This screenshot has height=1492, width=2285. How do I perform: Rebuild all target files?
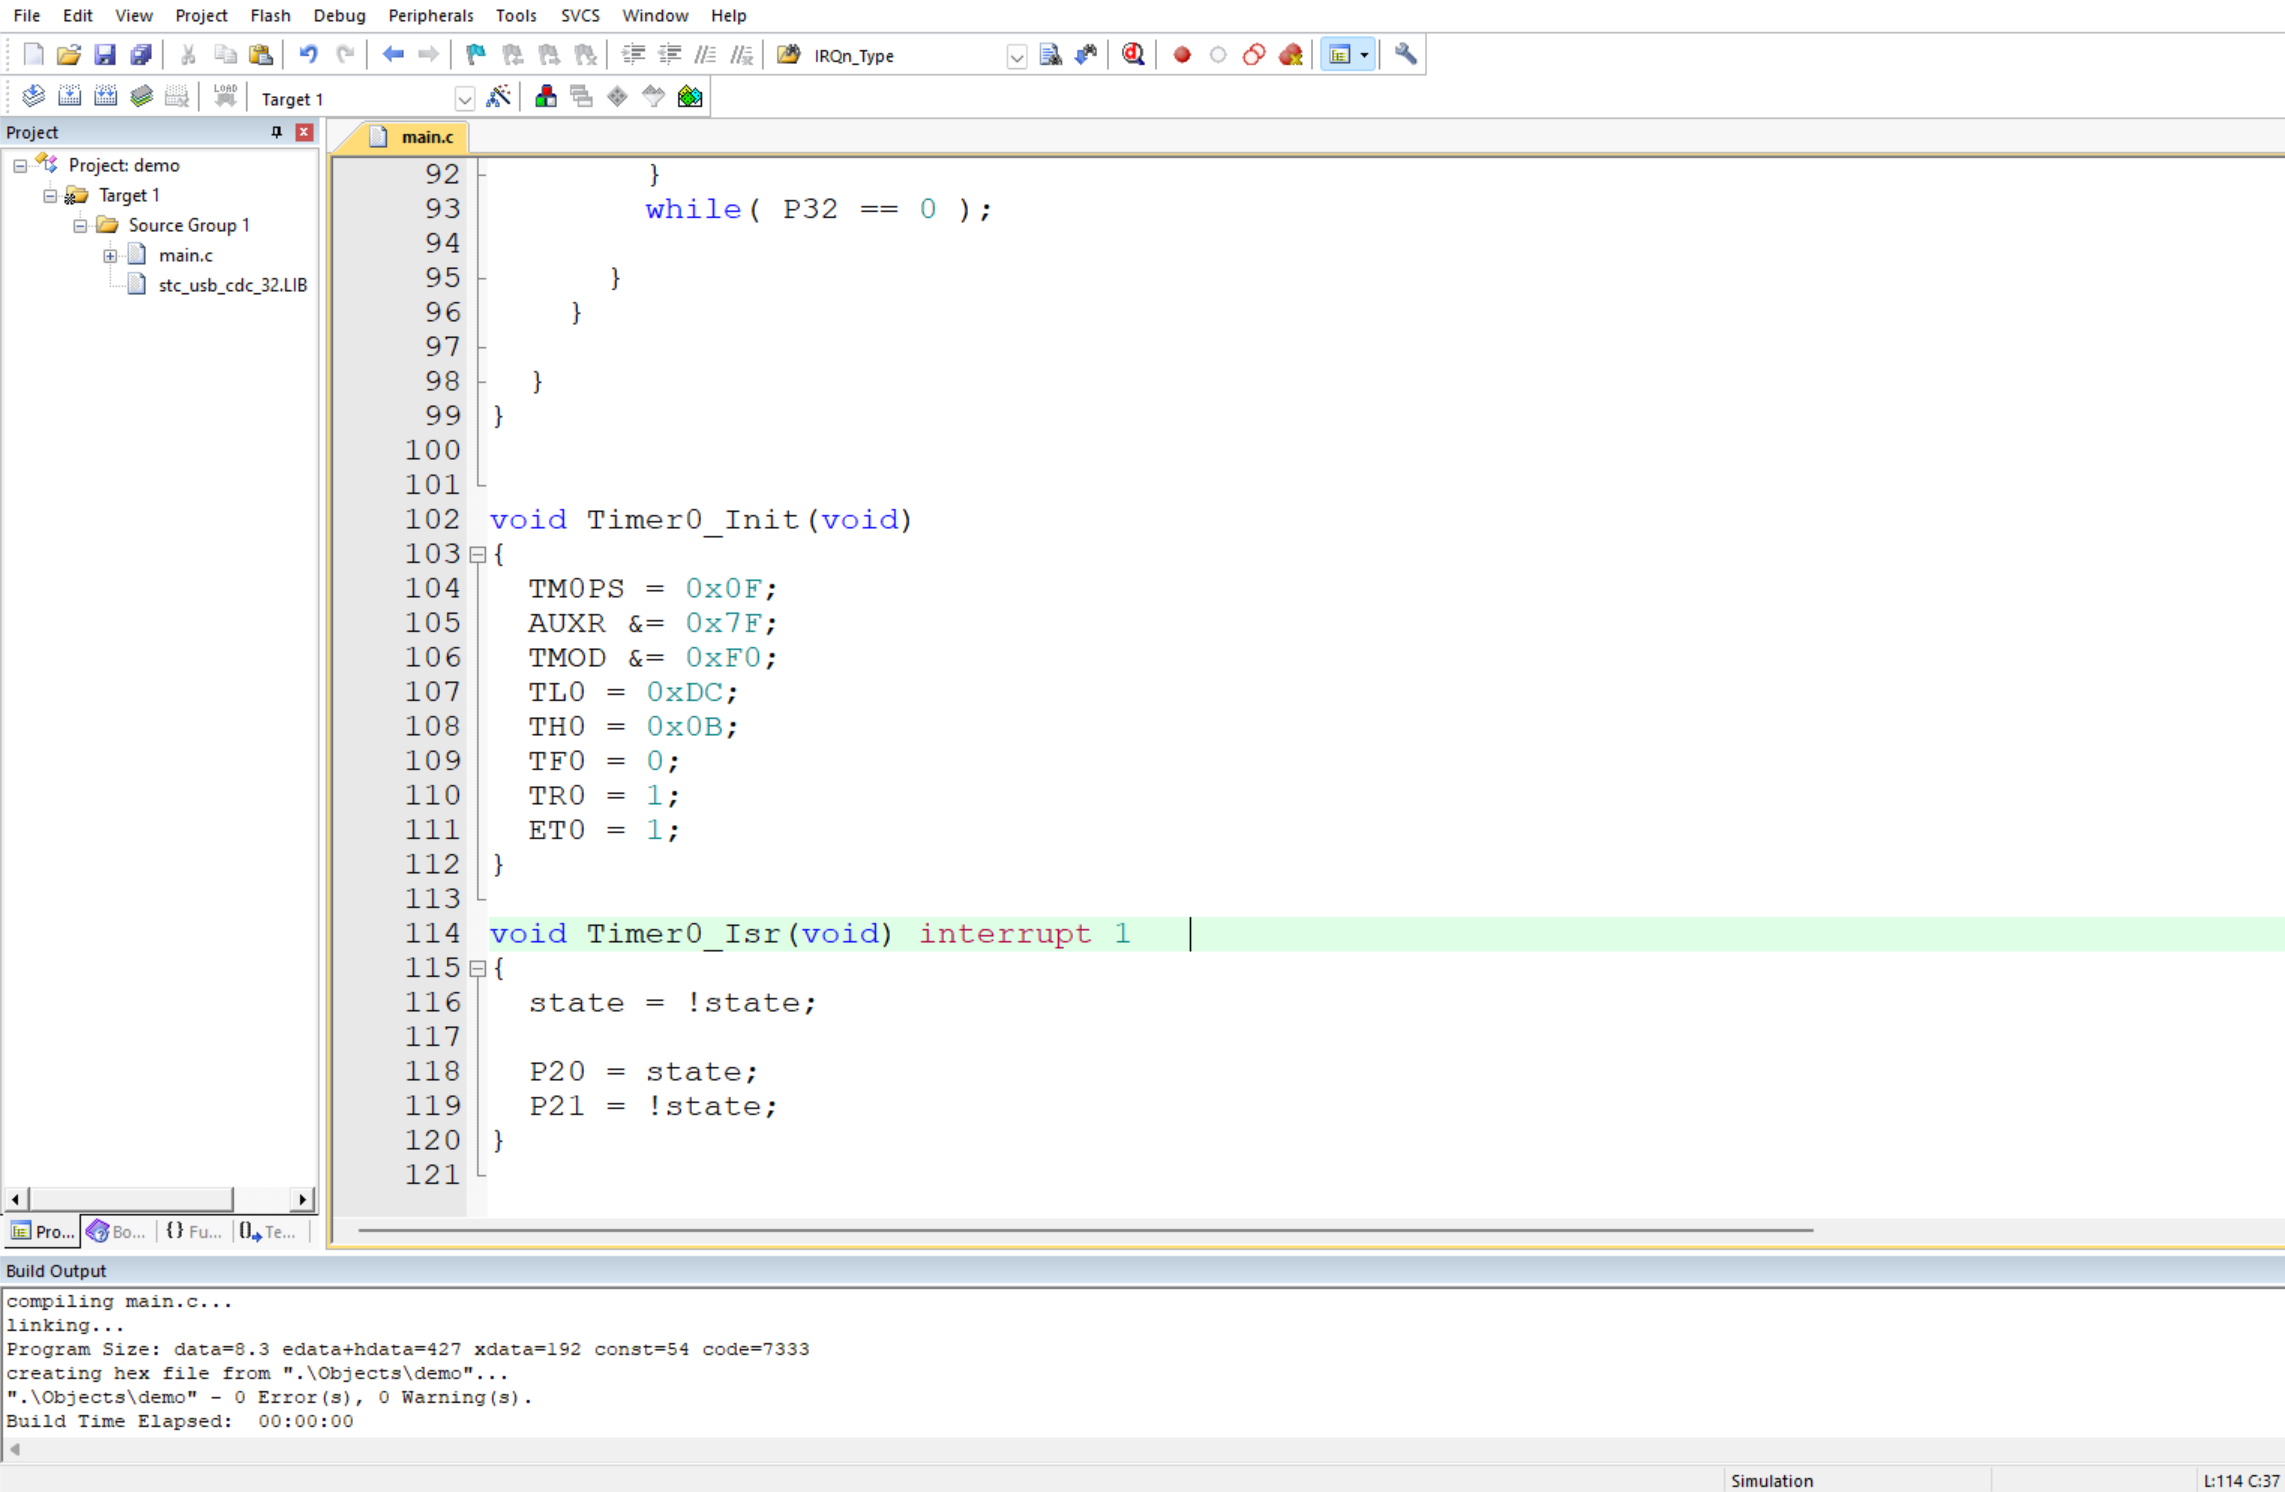pos(105,97)
